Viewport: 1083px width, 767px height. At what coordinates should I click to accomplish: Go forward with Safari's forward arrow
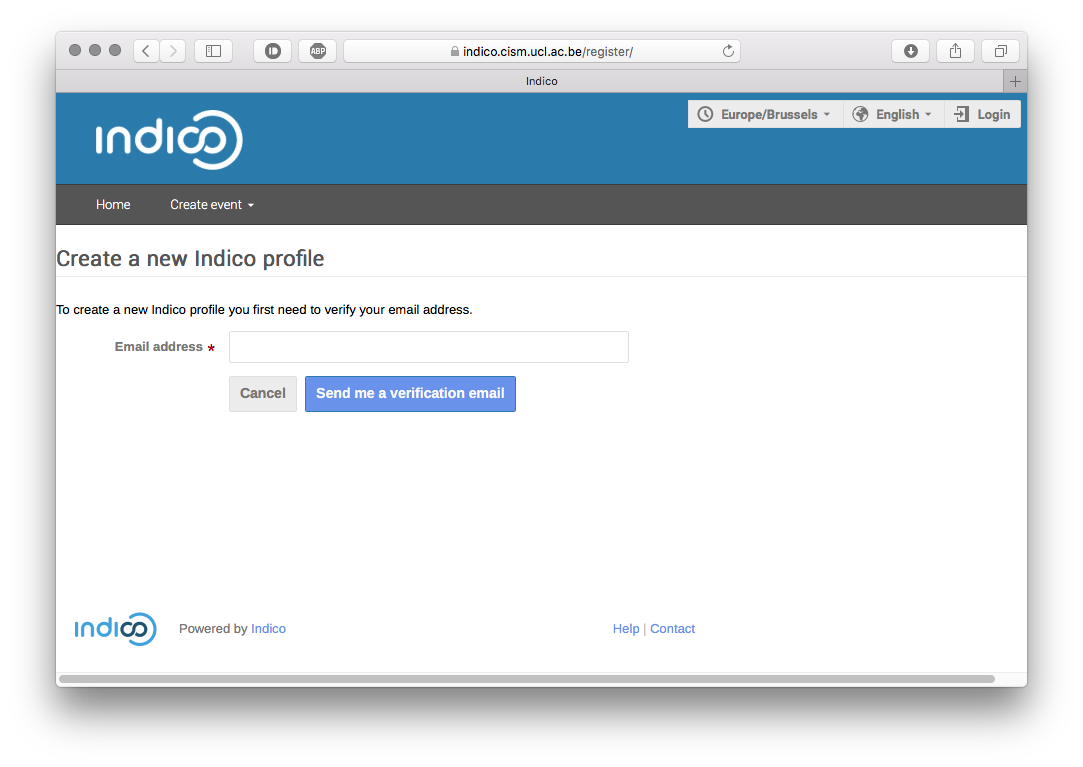[173, 51]
